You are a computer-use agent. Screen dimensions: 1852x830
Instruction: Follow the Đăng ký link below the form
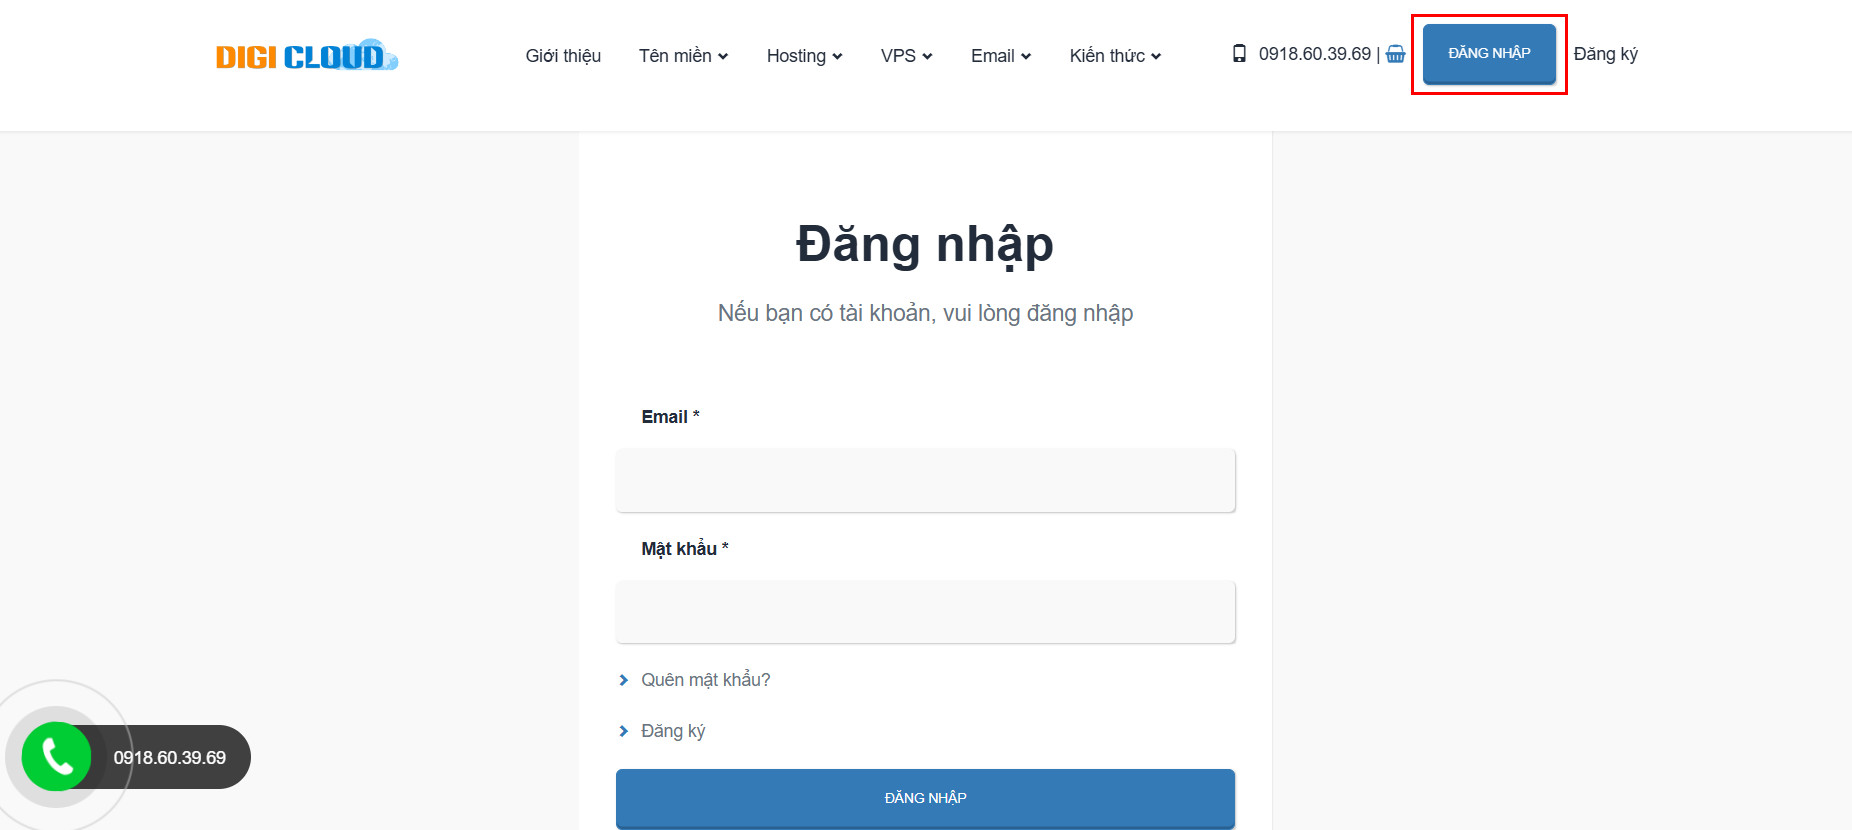click(x=673, y=731)
